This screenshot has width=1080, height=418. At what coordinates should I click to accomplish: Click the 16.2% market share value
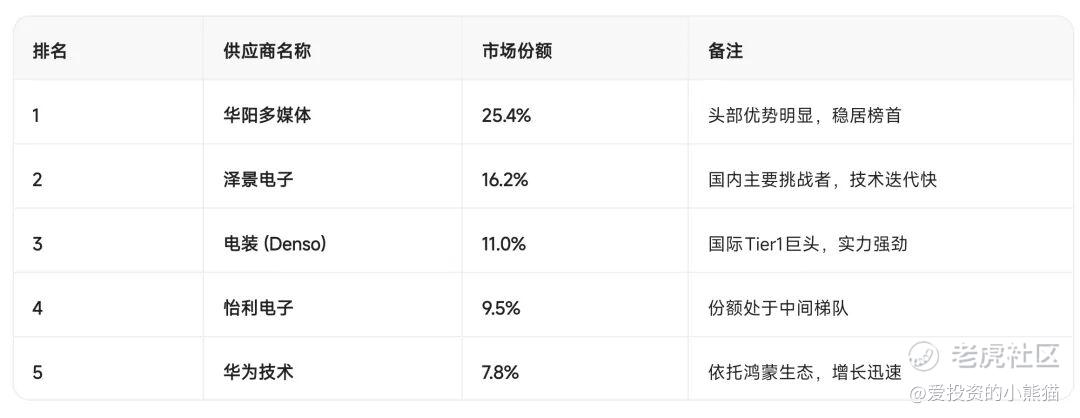(505, 180)
